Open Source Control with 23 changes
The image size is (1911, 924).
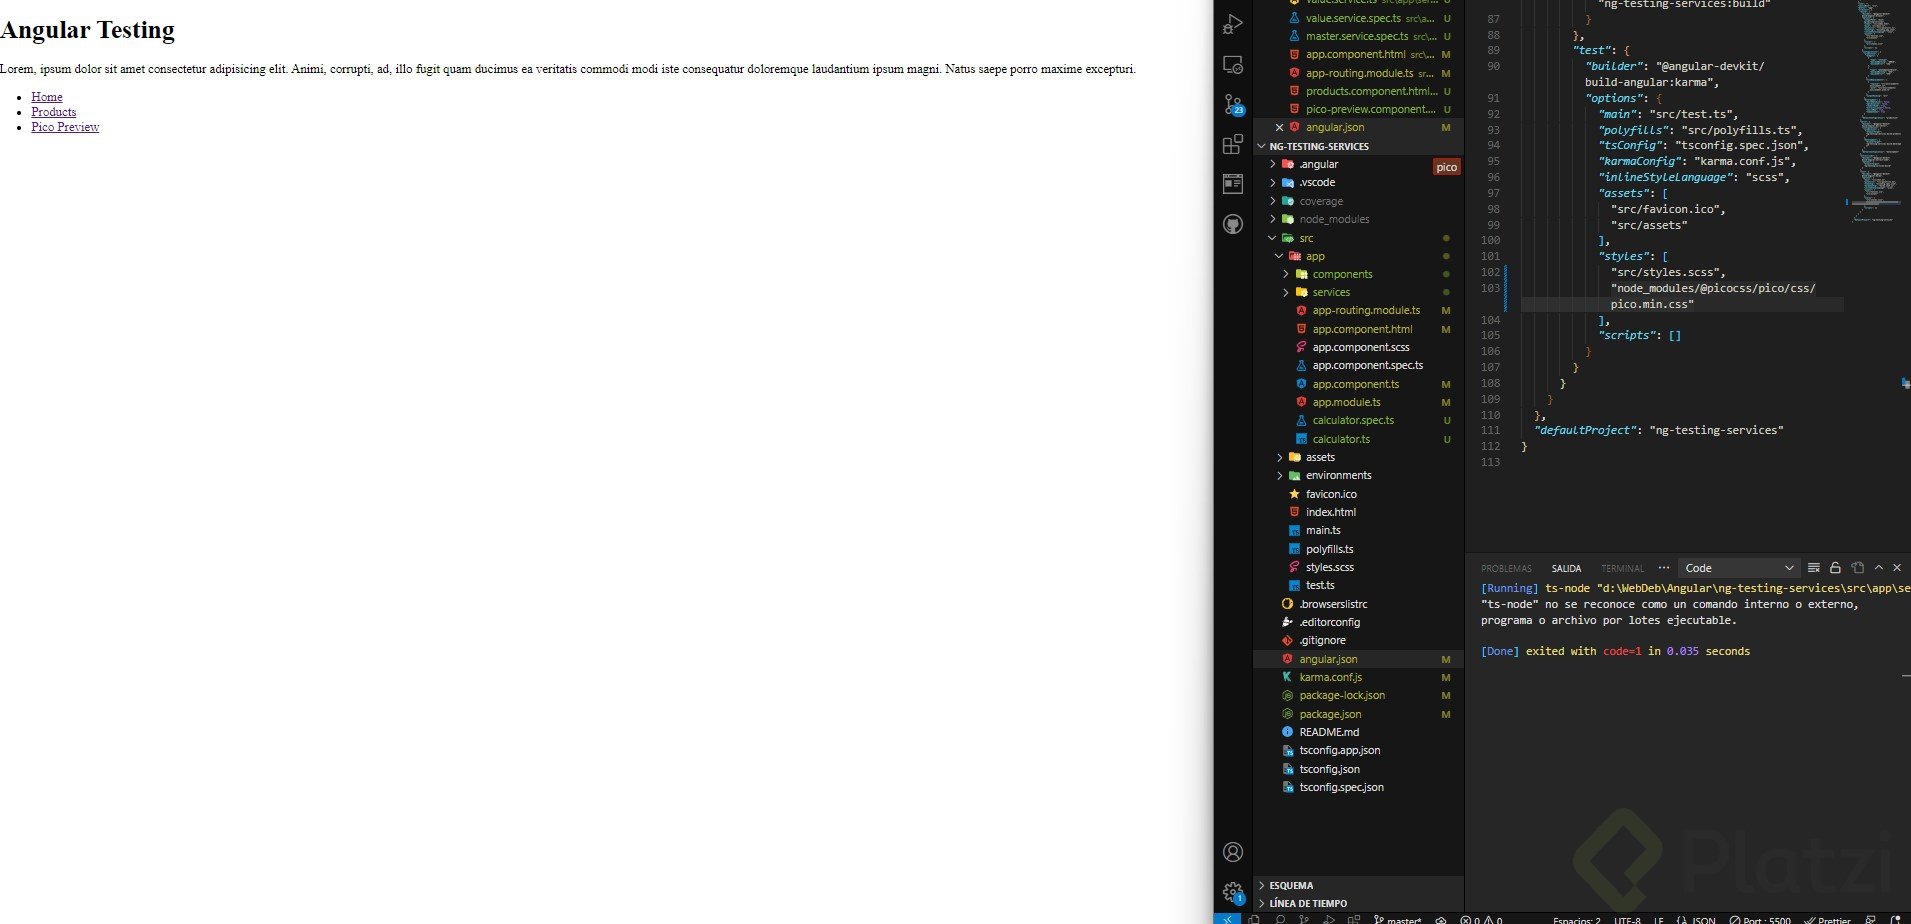(x=1233, y=104)
